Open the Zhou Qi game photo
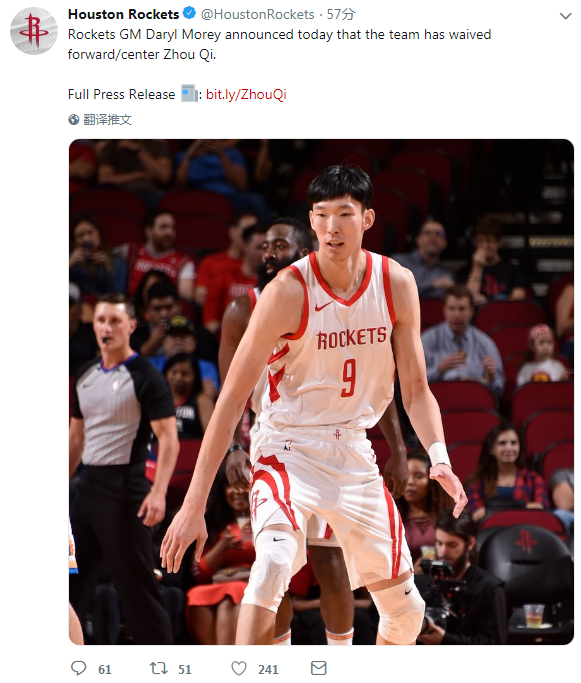The height and width of the screenshot is (683, 581). (321, 392)
